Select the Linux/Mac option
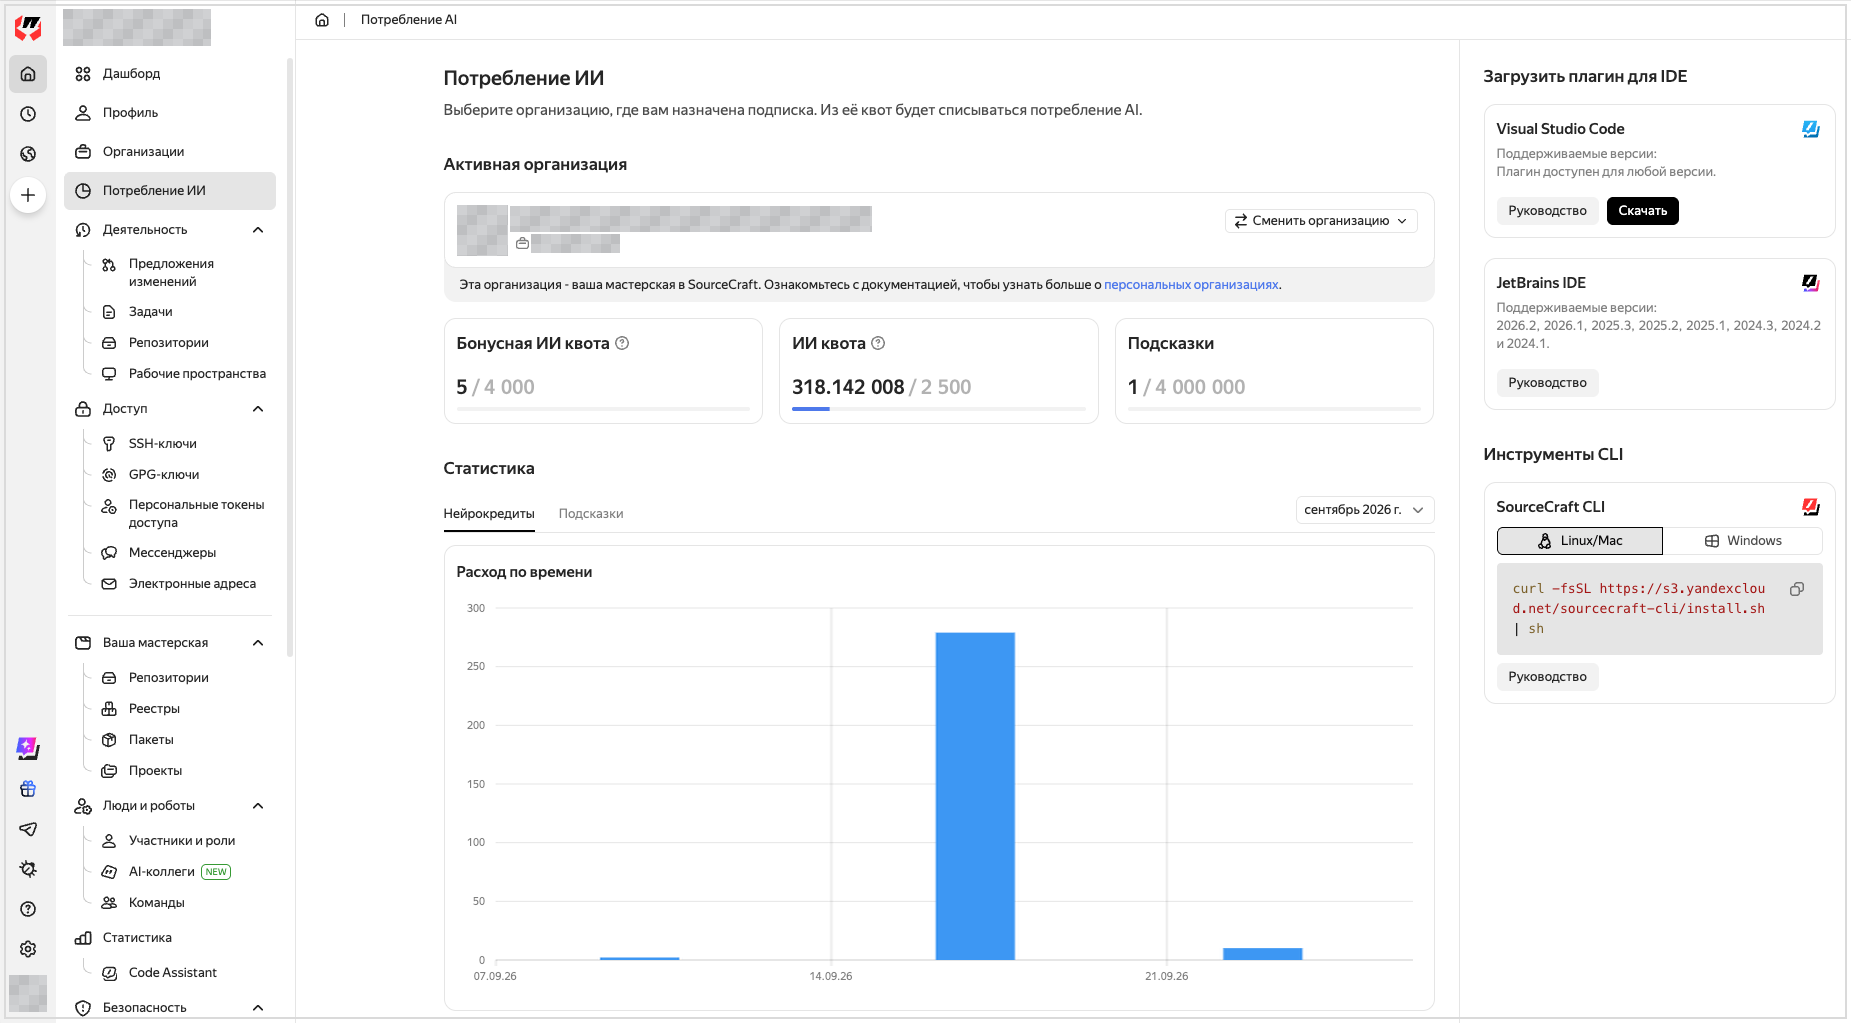 pos(1580,541)
